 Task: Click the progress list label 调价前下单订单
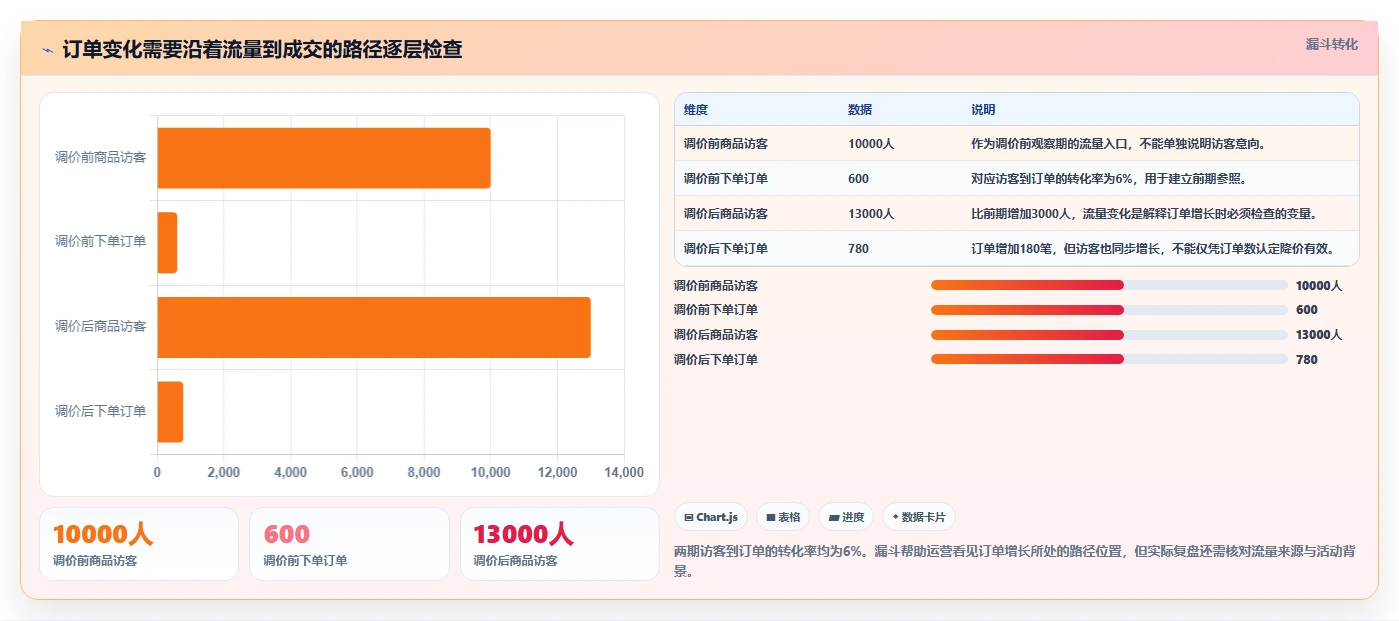[x=716, y=310]
